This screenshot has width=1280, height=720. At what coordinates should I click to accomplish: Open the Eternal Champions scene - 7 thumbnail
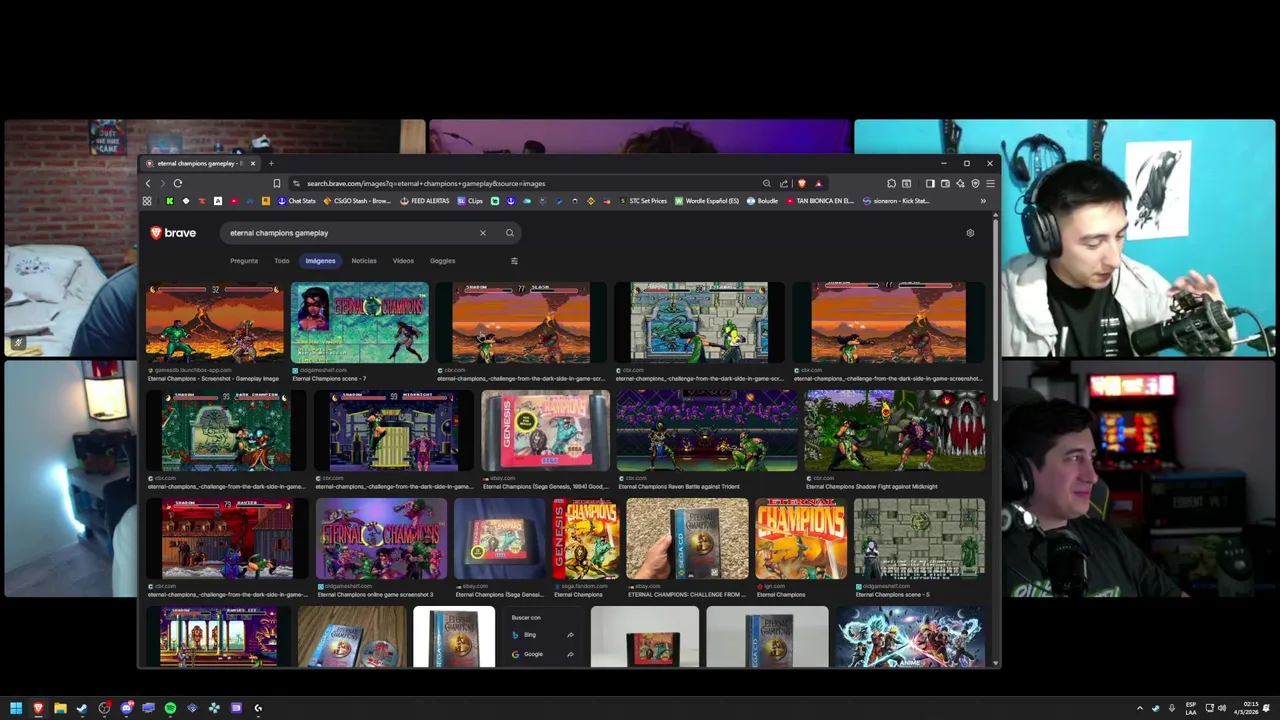click(x=359, y=323)
